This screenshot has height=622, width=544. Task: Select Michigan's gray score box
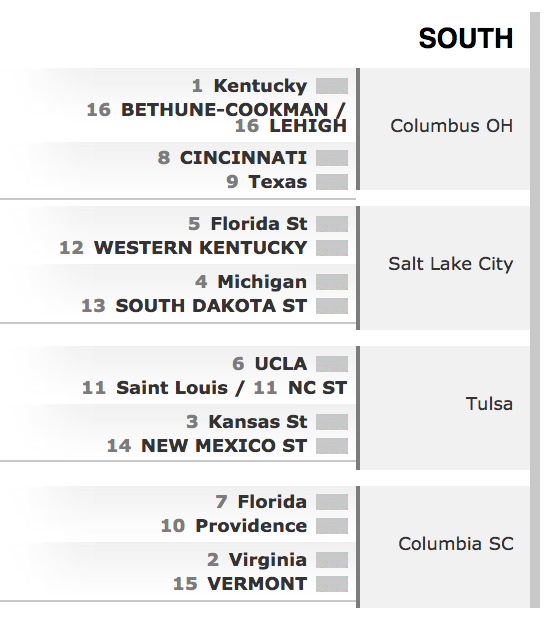coord(332,282)
